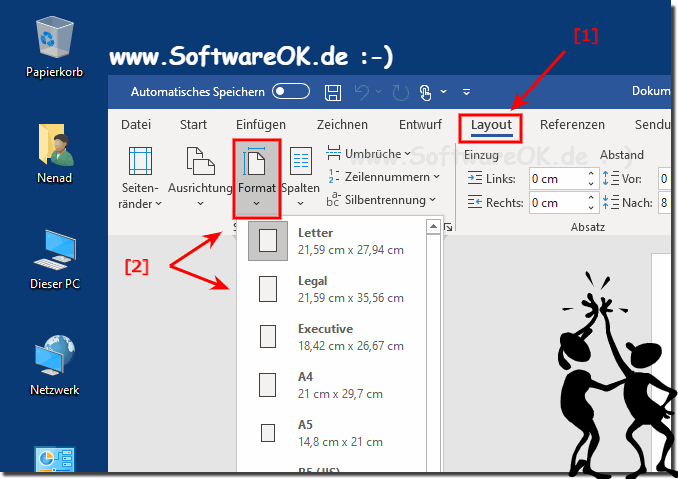
Task: Toggle the Automatisches Speichern switch
Action: 291,92
